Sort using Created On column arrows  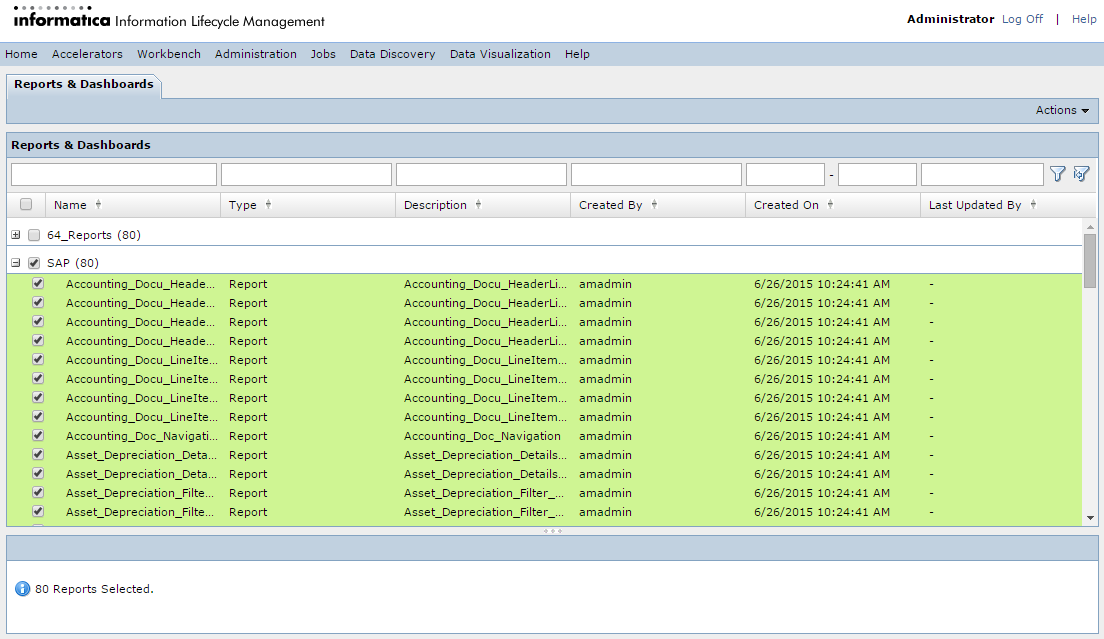(x=830, y=205)
